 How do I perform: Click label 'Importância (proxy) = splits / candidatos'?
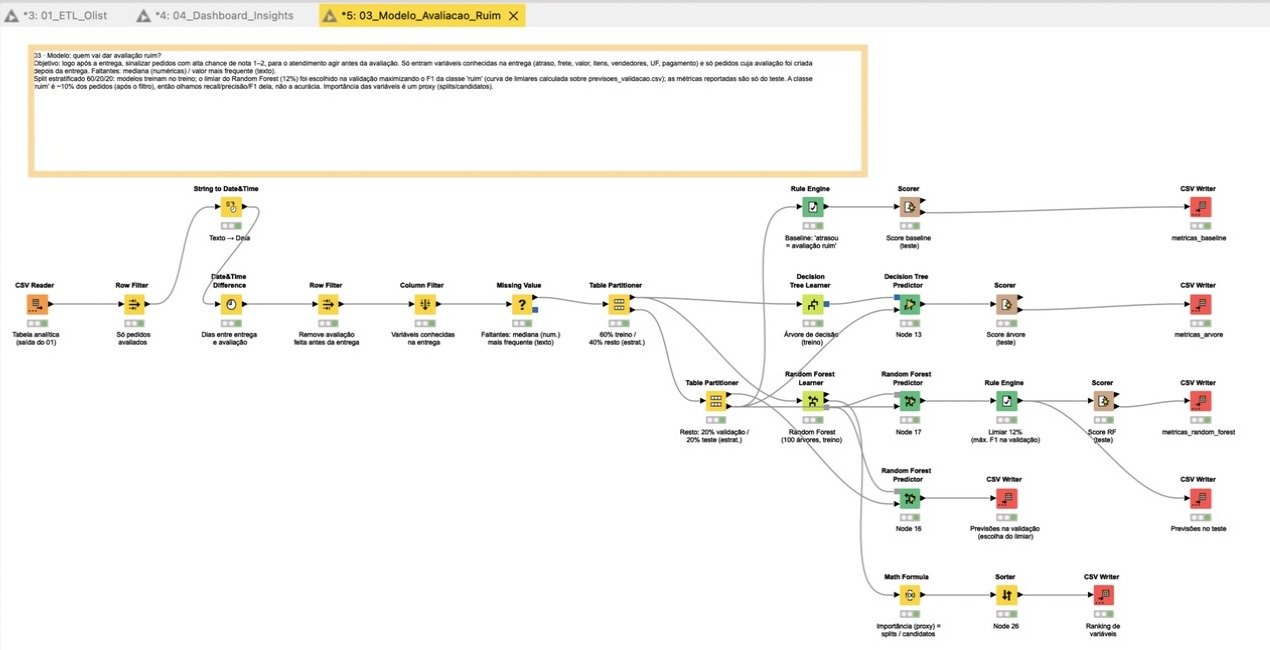[x=908, y=629]
